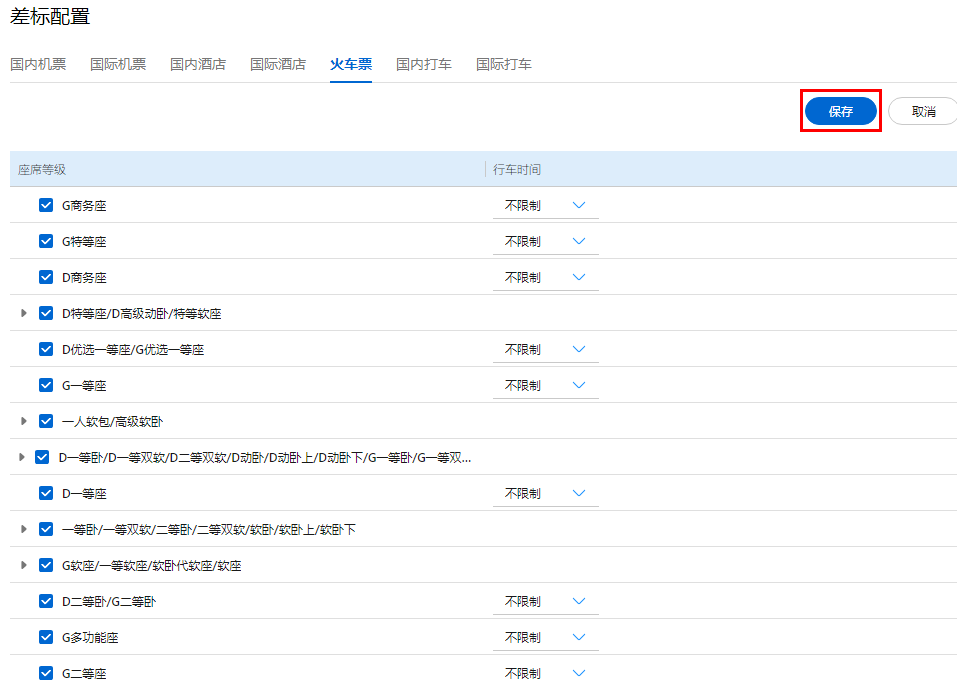Click the 取消 button
This screenshot has width=957, height=682.
923,111
